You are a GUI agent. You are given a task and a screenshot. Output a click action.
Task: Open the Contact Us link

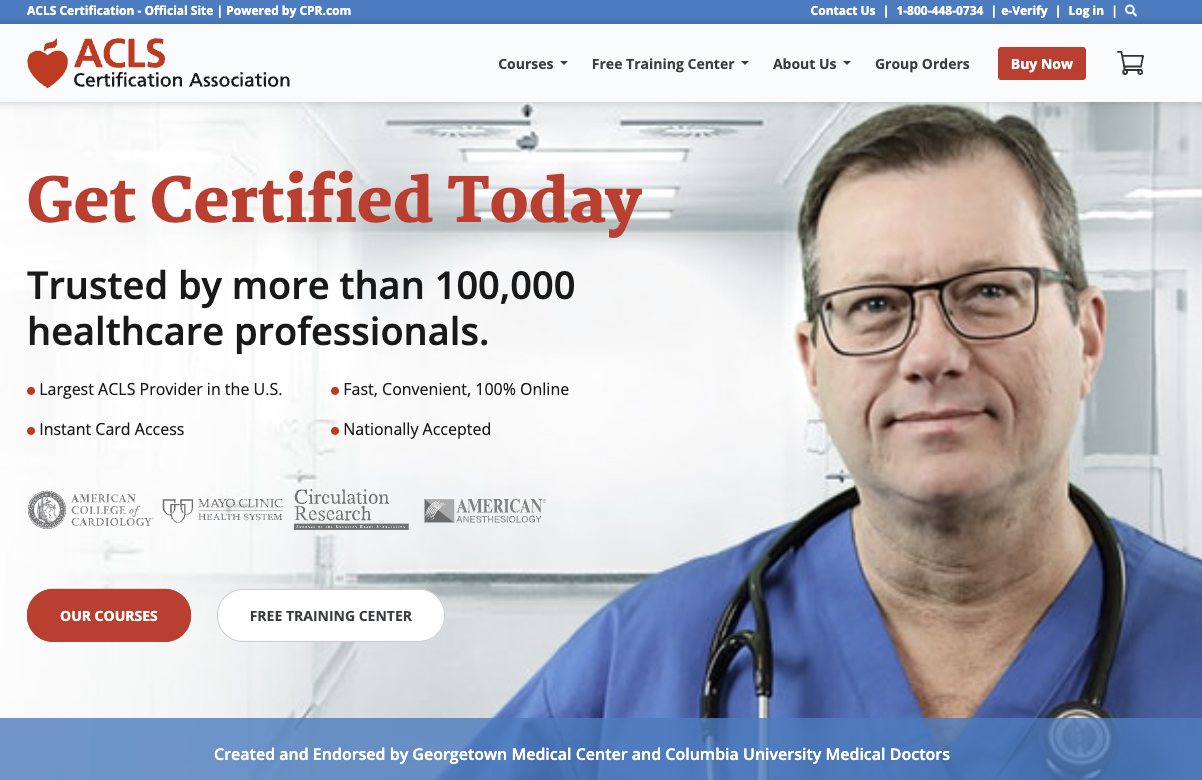(x=842, y=11)
